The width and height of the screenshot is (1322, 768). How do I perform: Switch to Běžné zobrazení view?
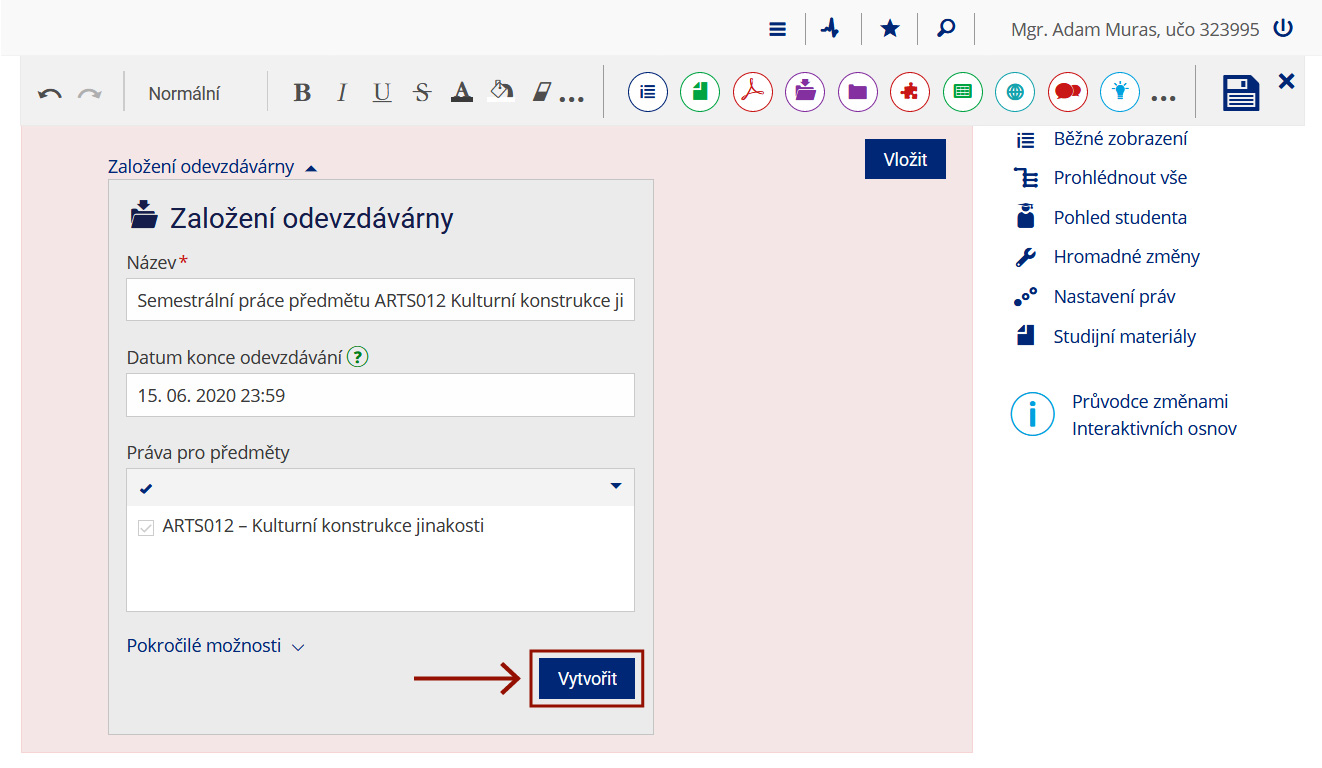pyautogui.click(x=1120, y=139)
